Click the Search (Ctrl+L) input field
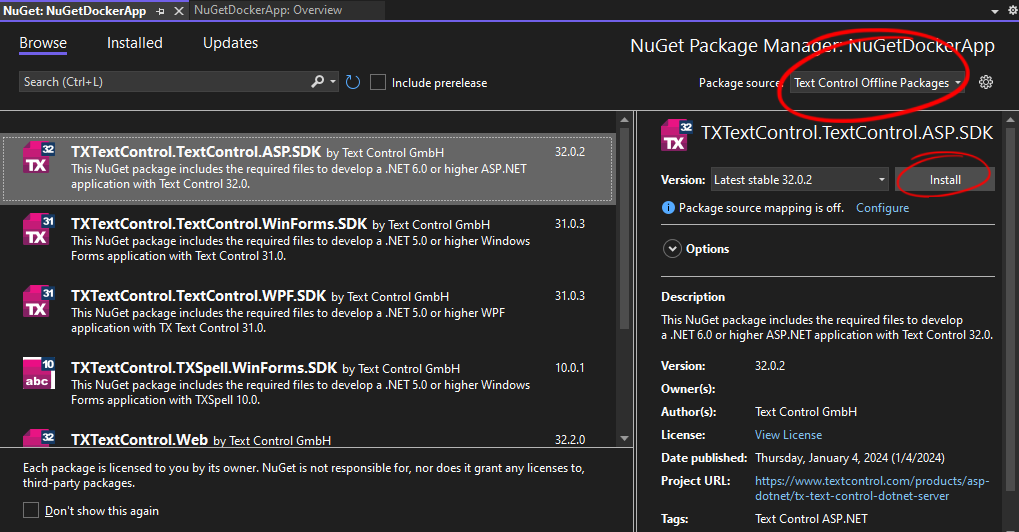Viewport: 1019px width, 532px height. (166, 82)
